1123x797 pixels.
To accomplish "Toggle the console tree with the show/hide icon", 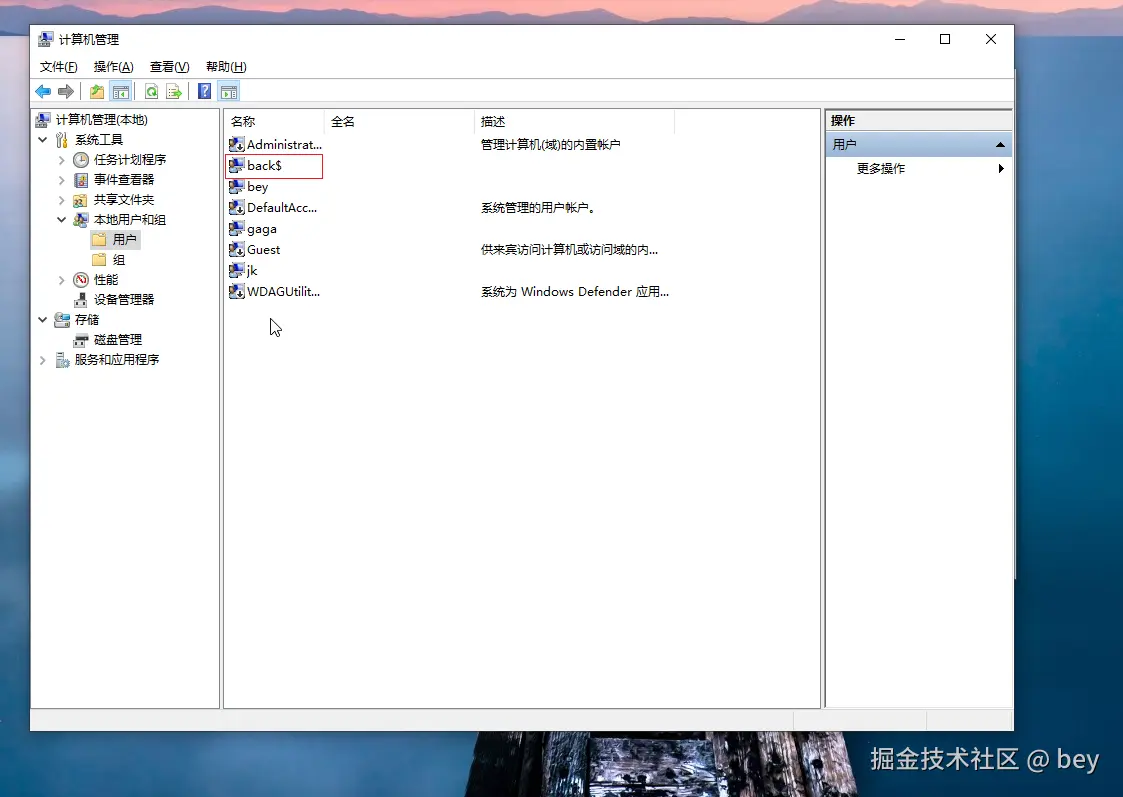I will pyautogui.click(x=121, y=91).
